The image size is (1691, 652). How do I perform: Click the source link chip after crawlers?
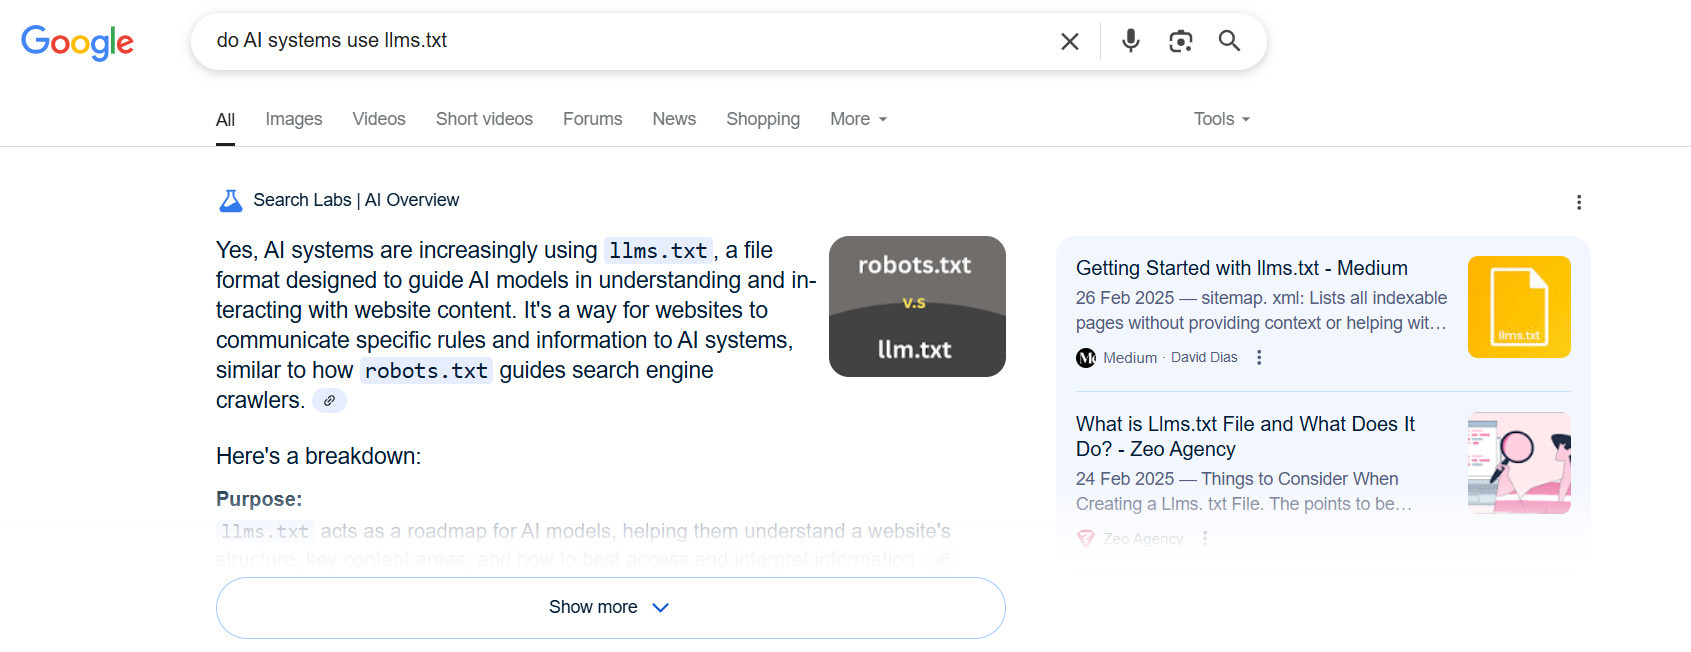329,401
